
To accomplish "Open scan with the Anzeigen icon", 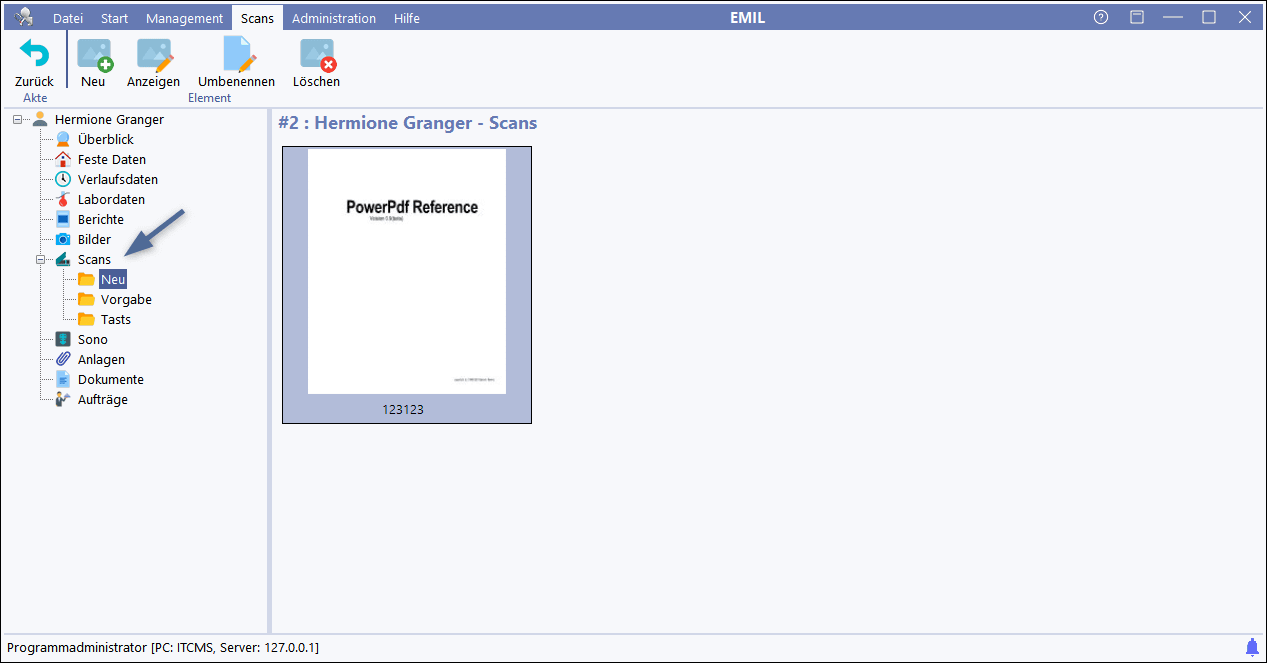I will (x=153, y=54).
